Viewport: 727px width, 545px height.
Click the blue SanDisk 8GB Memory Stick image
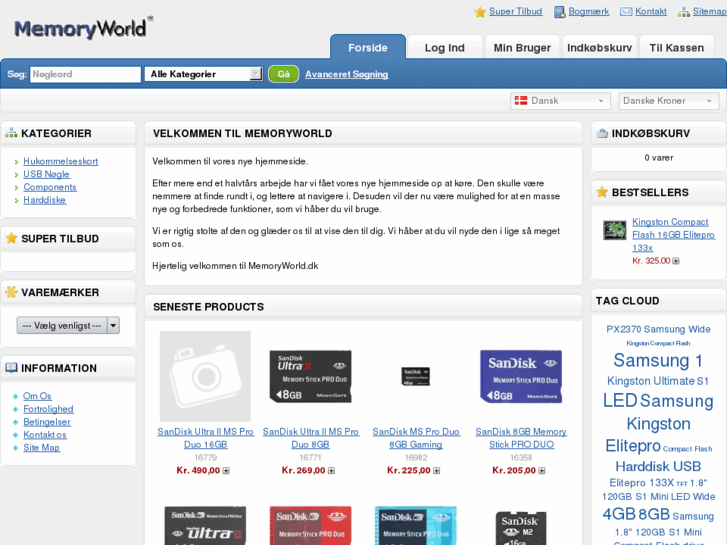coord(521,376)
